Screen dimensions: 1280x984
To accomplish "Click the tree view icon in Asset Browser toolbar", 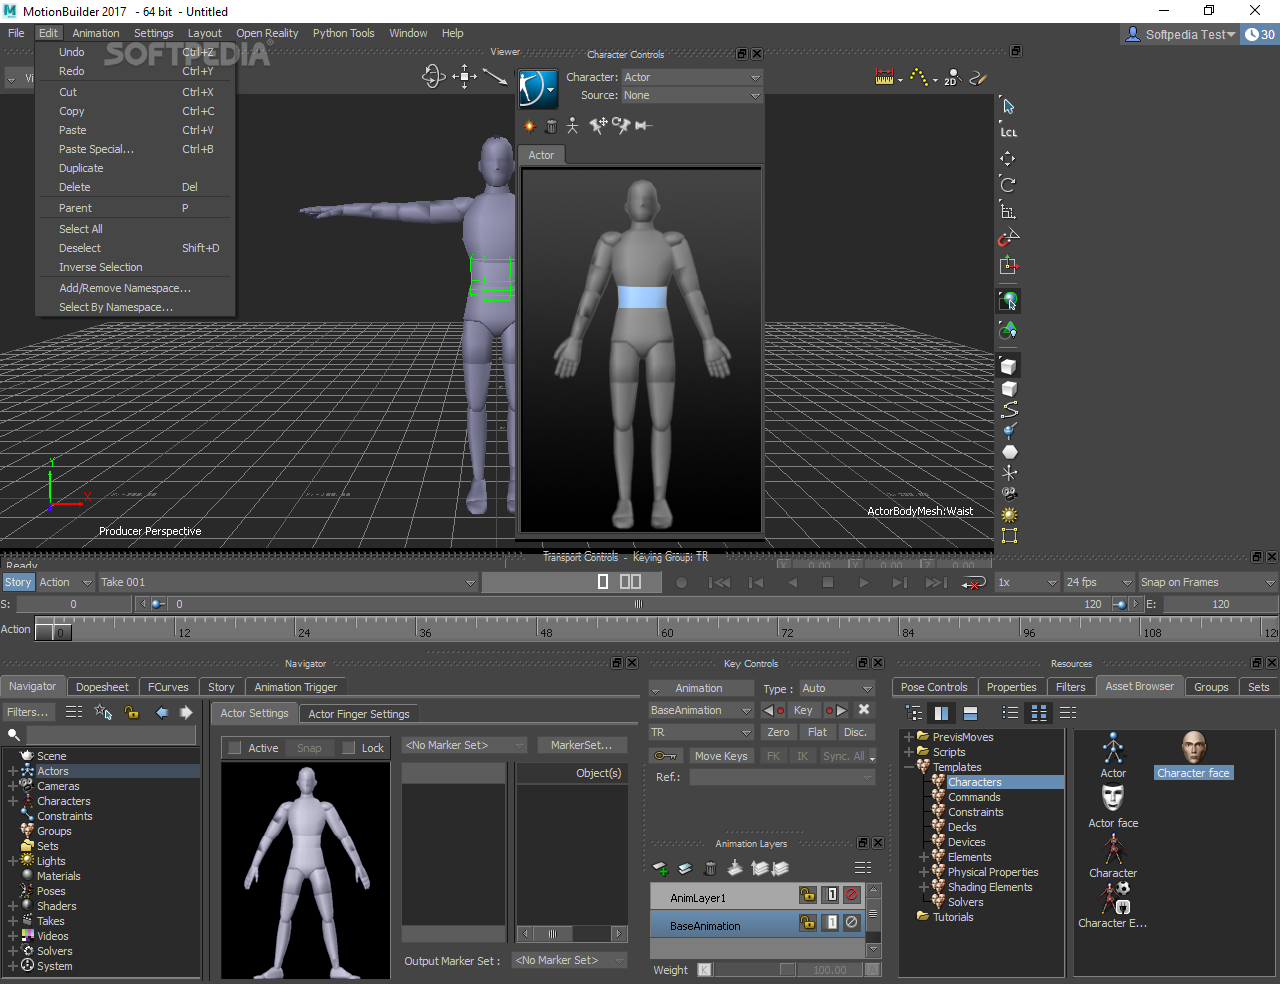I will (914, 713).
